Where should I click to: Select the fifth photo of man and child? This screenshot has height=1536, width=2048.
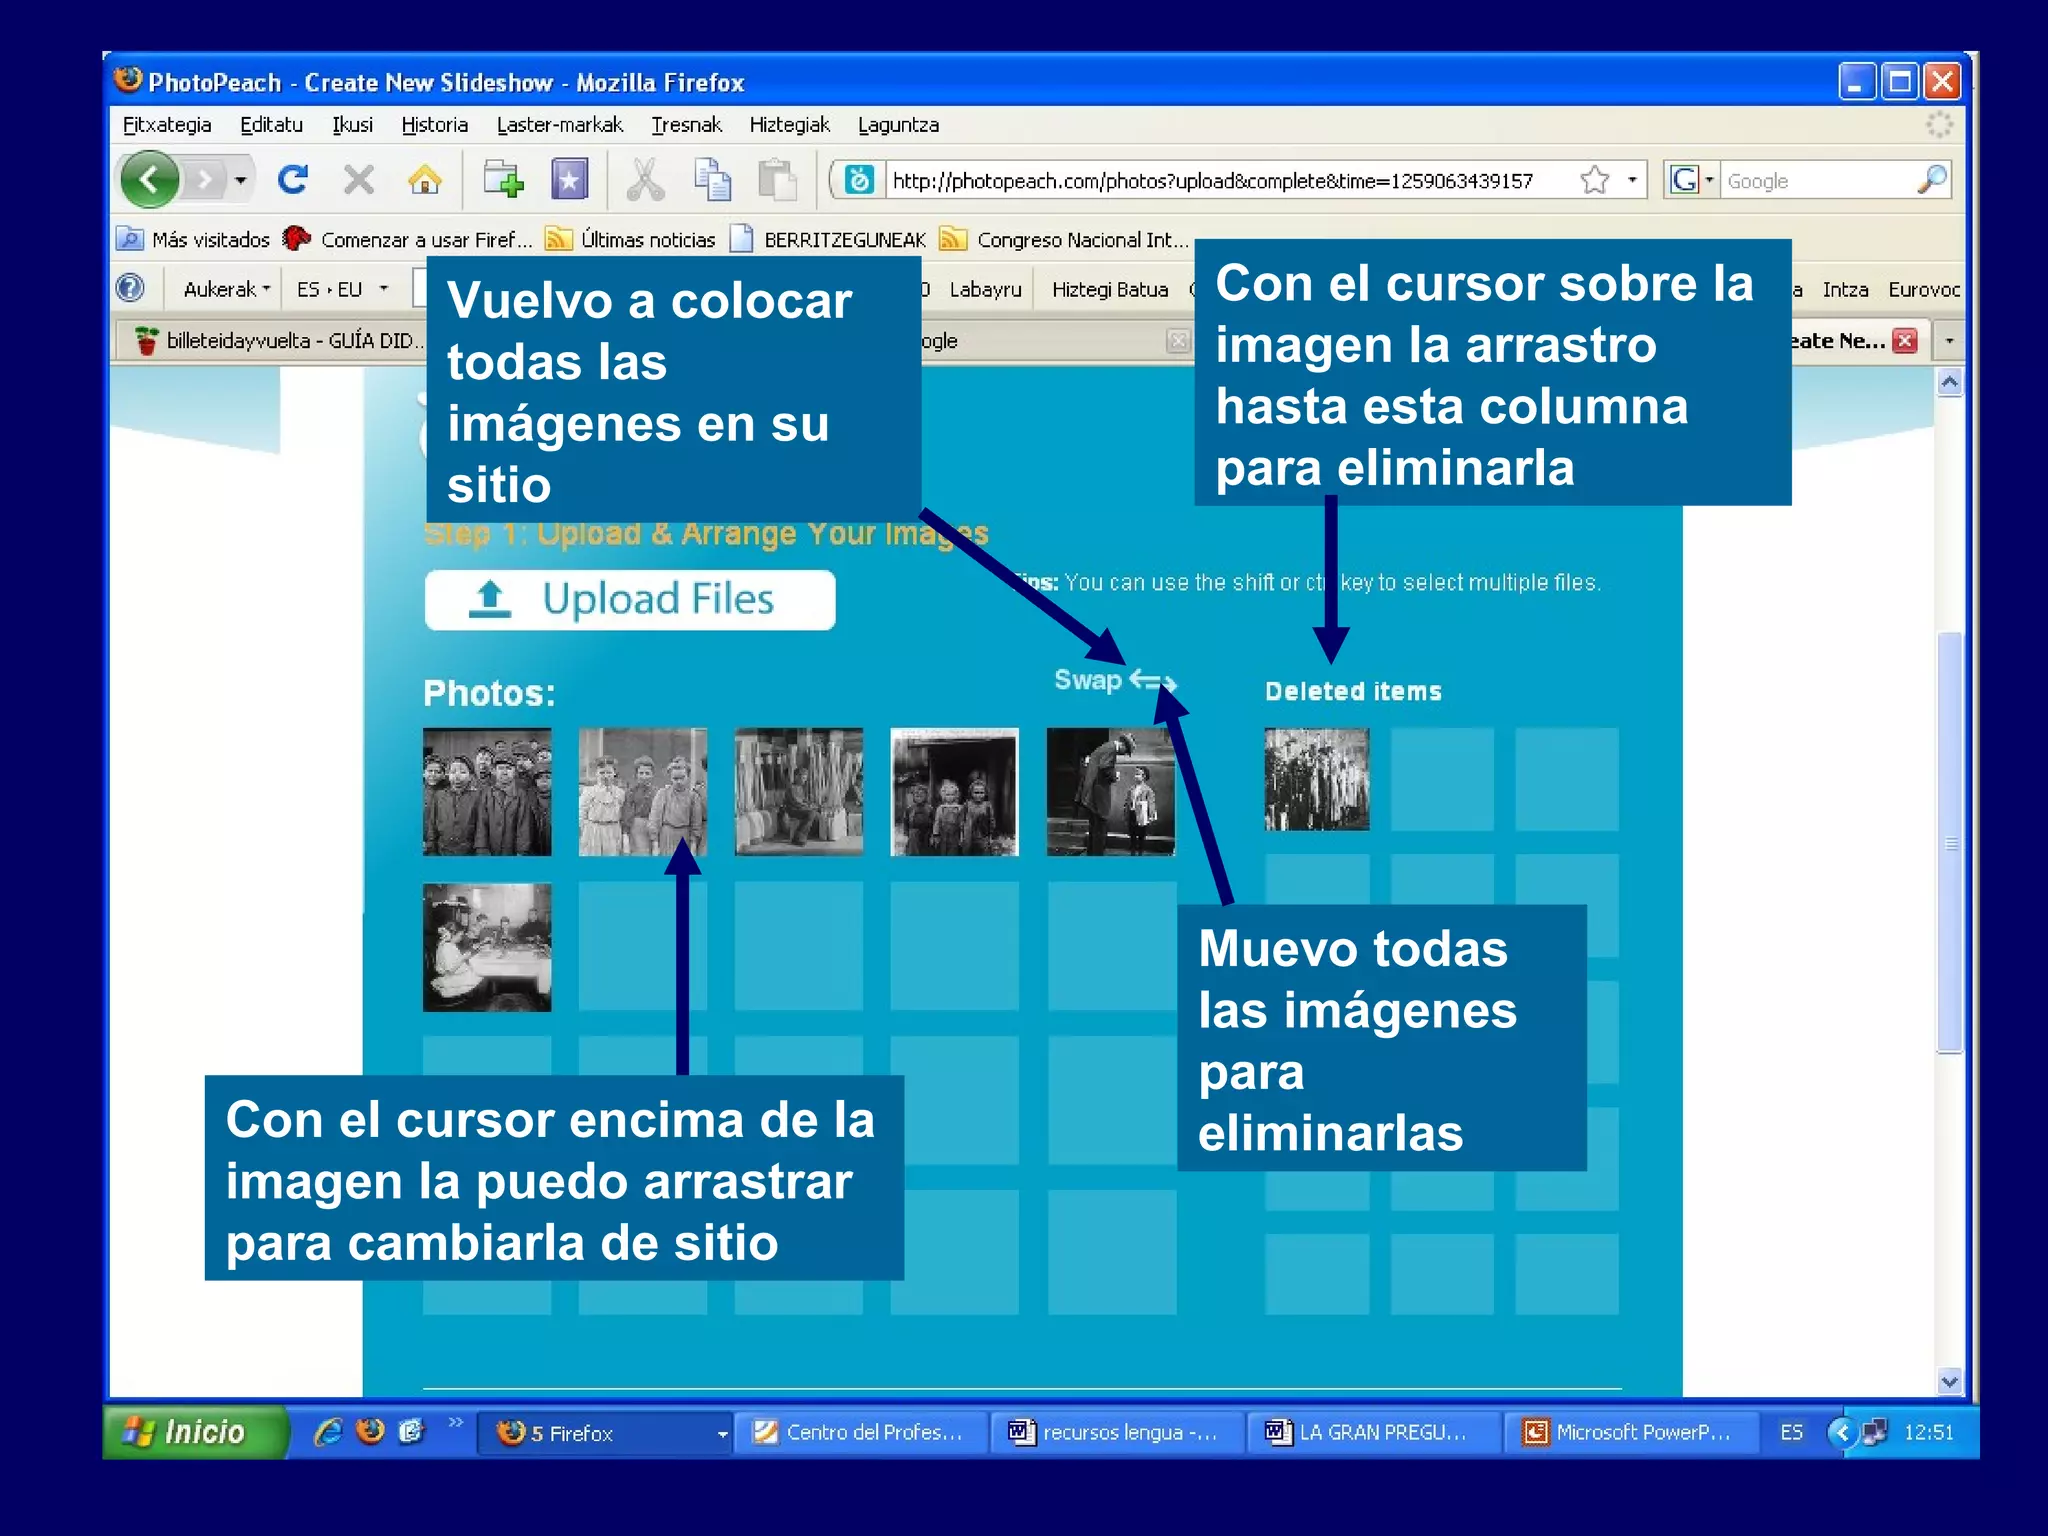1111,792
